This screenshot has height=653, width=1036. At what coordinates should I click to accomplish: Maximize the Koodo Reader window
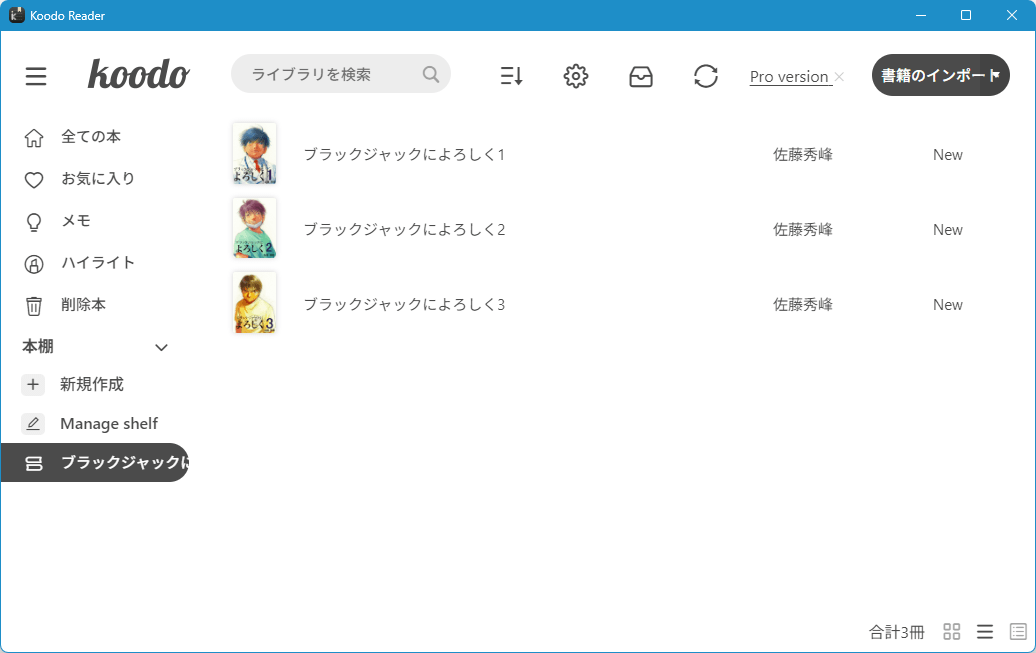[965, 15]
